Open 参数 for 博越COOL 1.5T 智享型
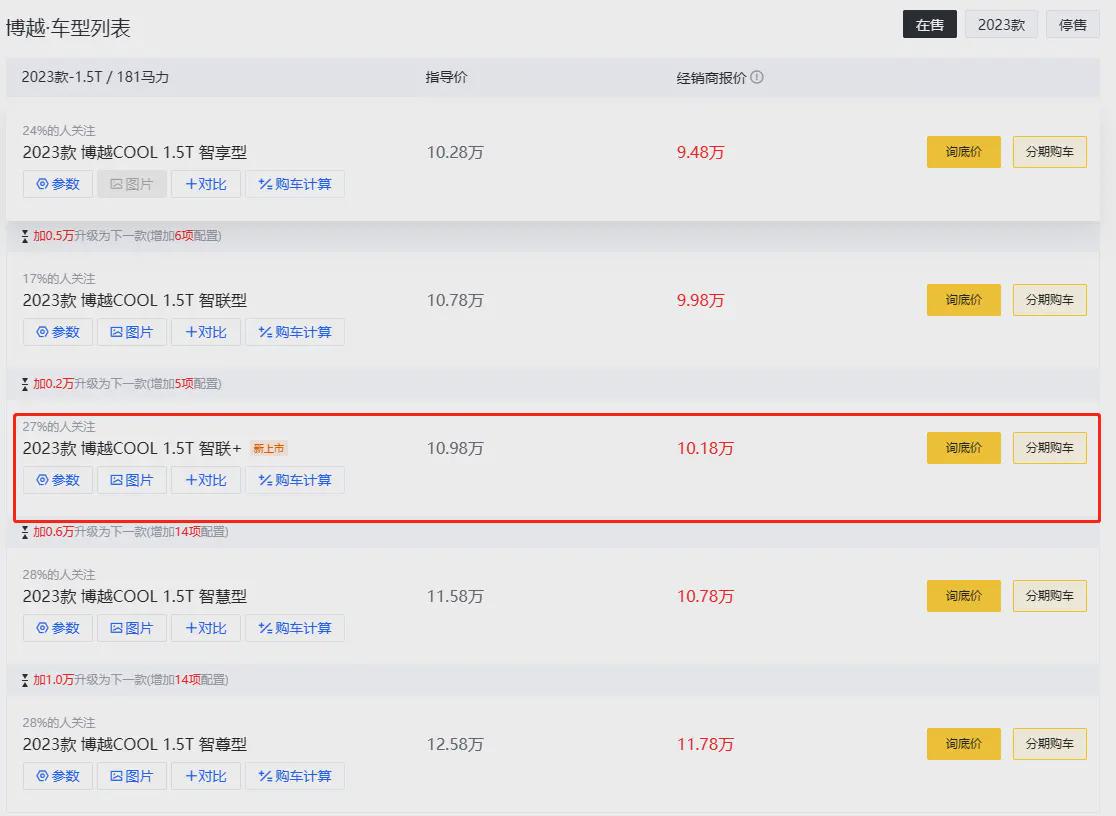 pyautogui.click(x=58, y=184)
